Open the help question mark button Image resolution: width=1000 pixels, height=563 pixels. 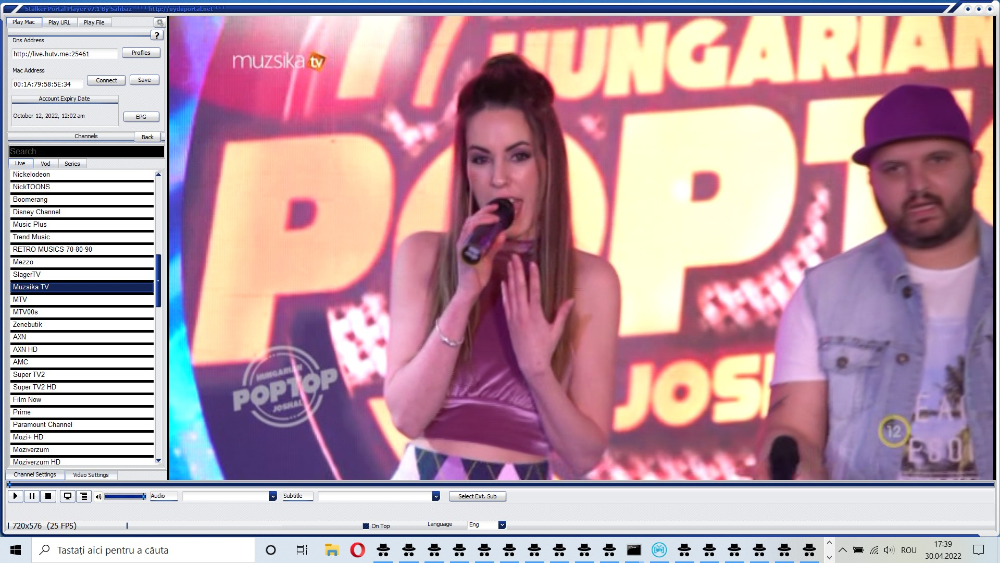point(157,36)
